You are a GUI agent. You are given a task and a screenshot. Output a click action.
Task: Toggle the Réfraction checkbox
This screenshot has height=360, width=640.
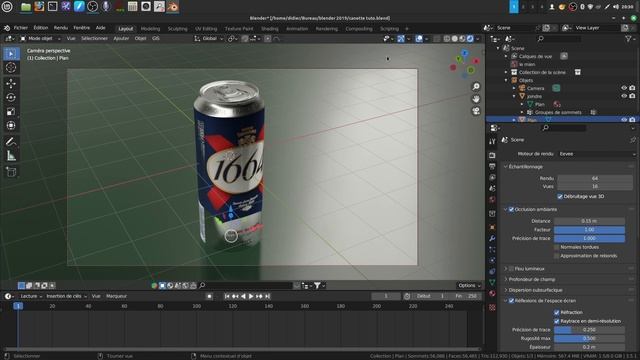click(556, 312)
